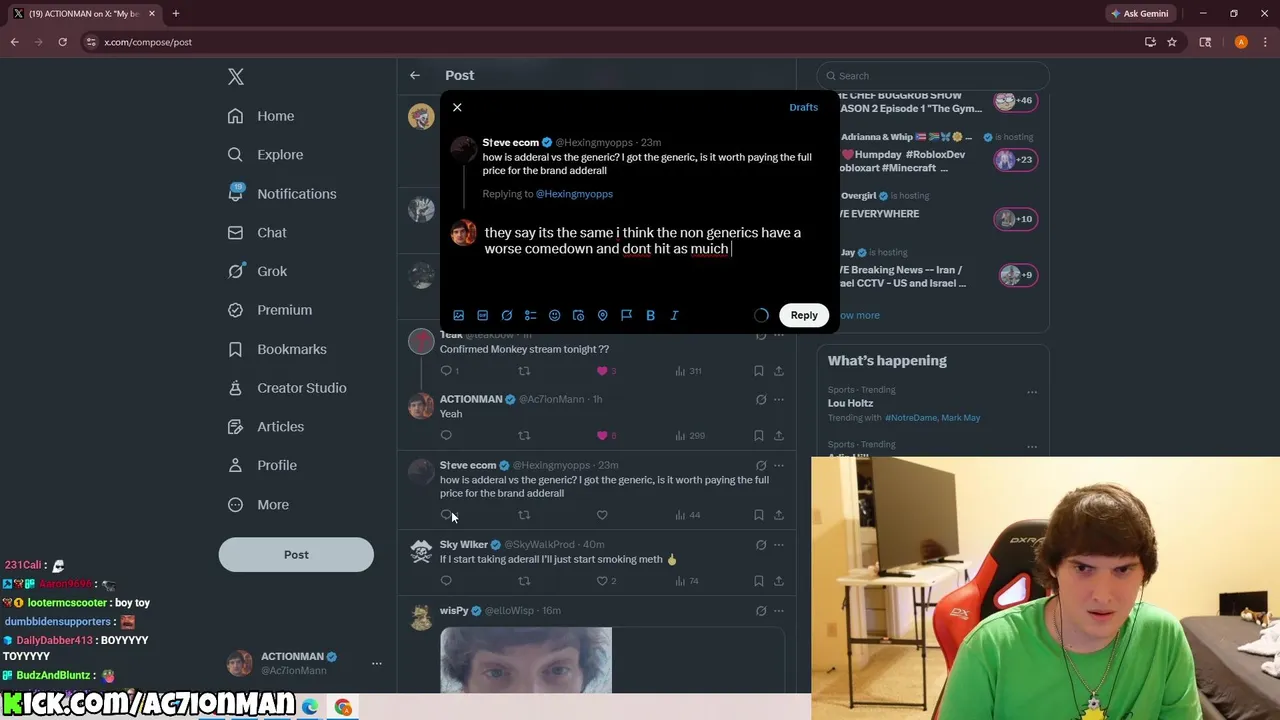Toggle italic formatting in composer
This screenshot has height=720, width=1280.
click(675, 315)
